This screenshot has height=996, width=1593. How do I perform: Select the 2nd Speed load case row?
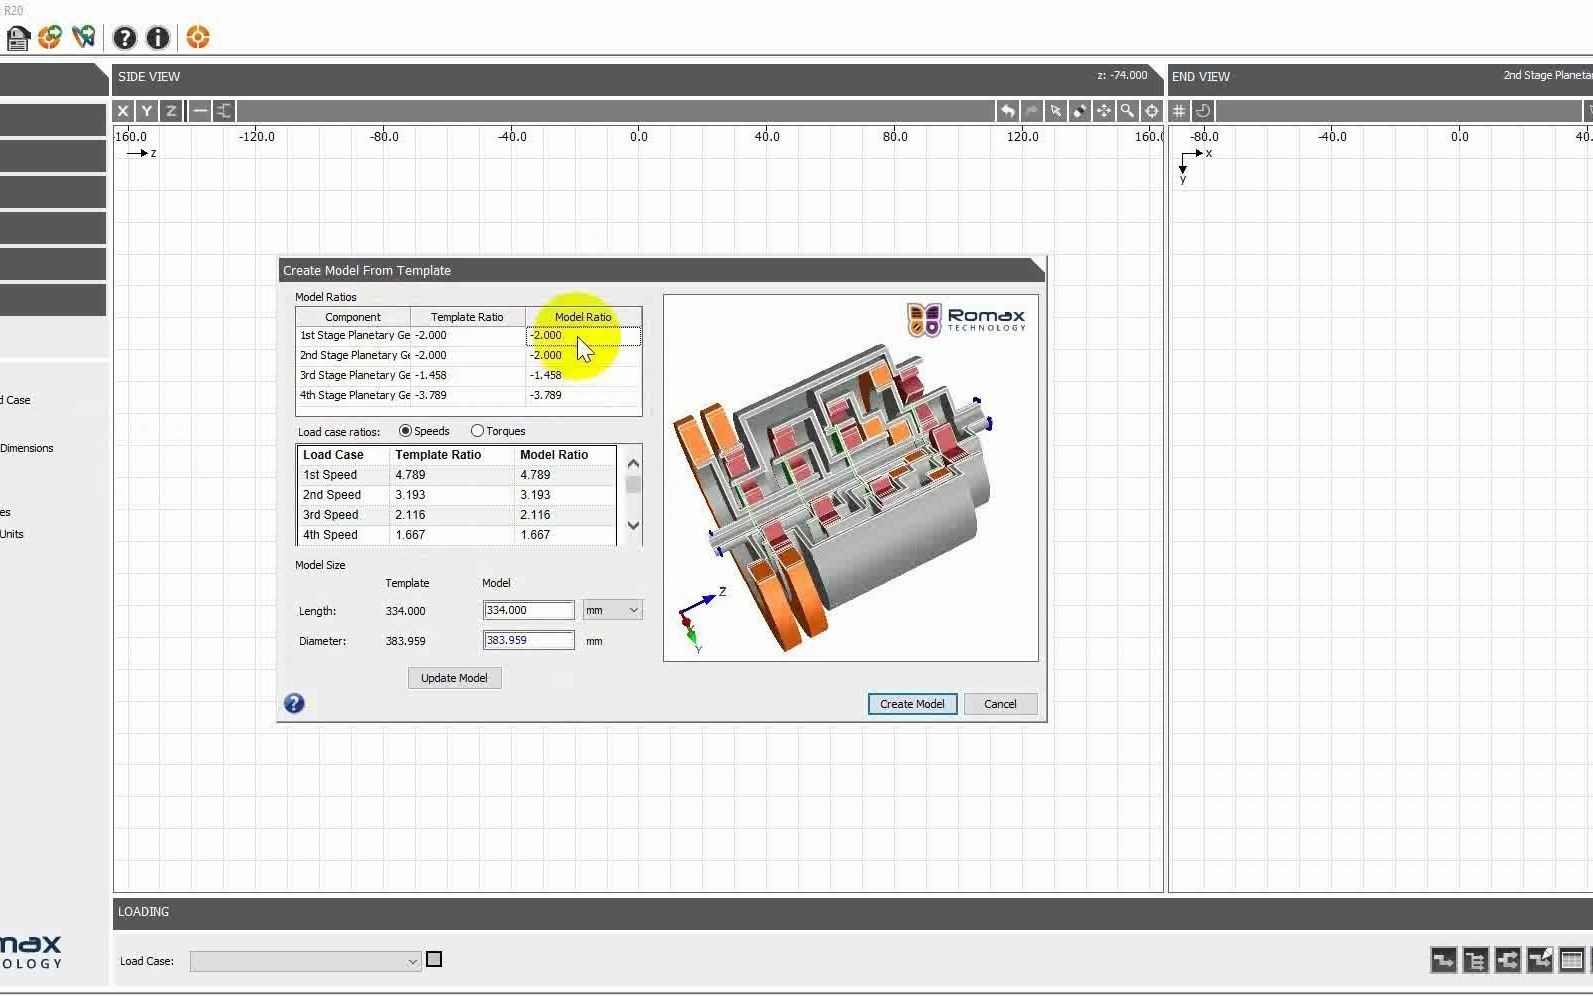click(457, 495)
